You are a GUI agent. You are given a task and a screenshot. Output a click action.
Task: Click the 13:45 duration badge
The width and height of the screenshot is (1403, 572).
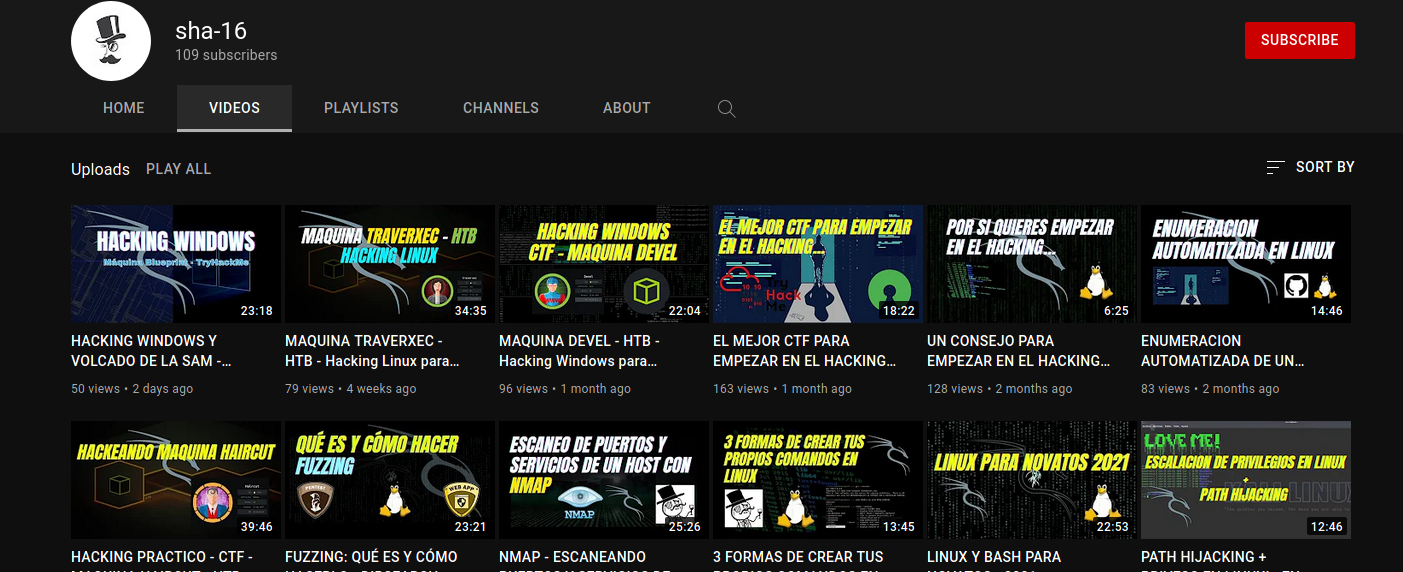(x=899, y=527)
